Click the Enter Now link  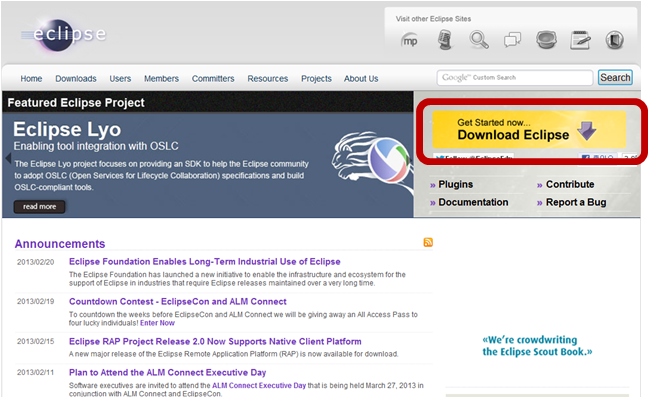157,323
